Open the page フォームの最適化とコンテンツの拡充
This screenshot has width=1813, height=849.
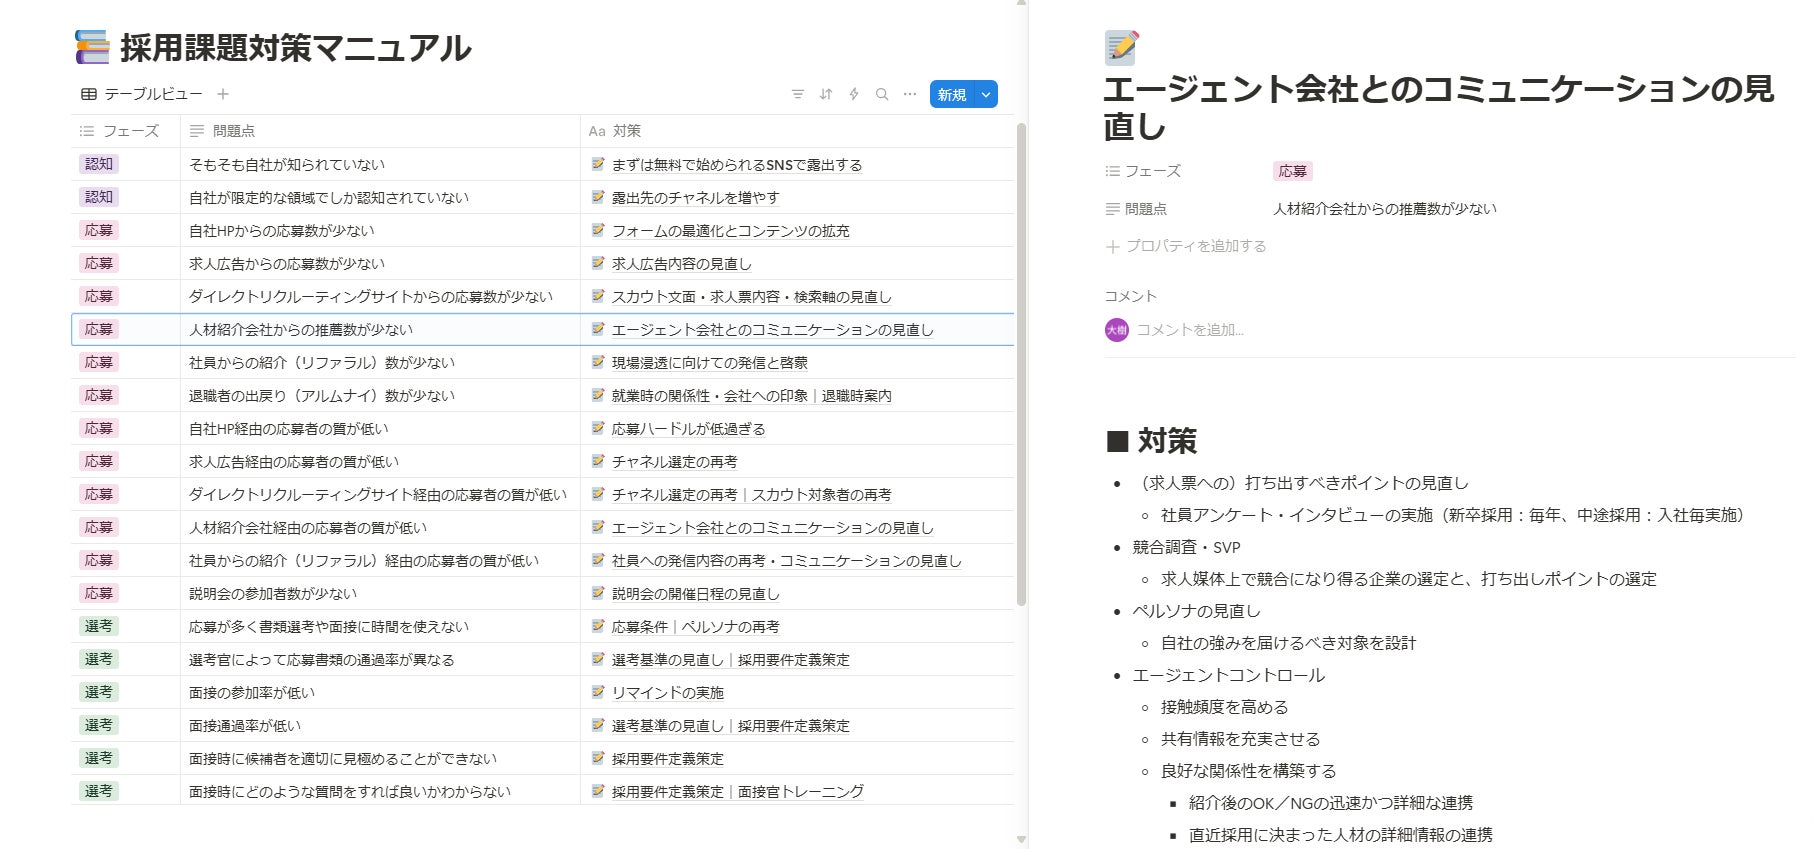click(x=731, y=231)
